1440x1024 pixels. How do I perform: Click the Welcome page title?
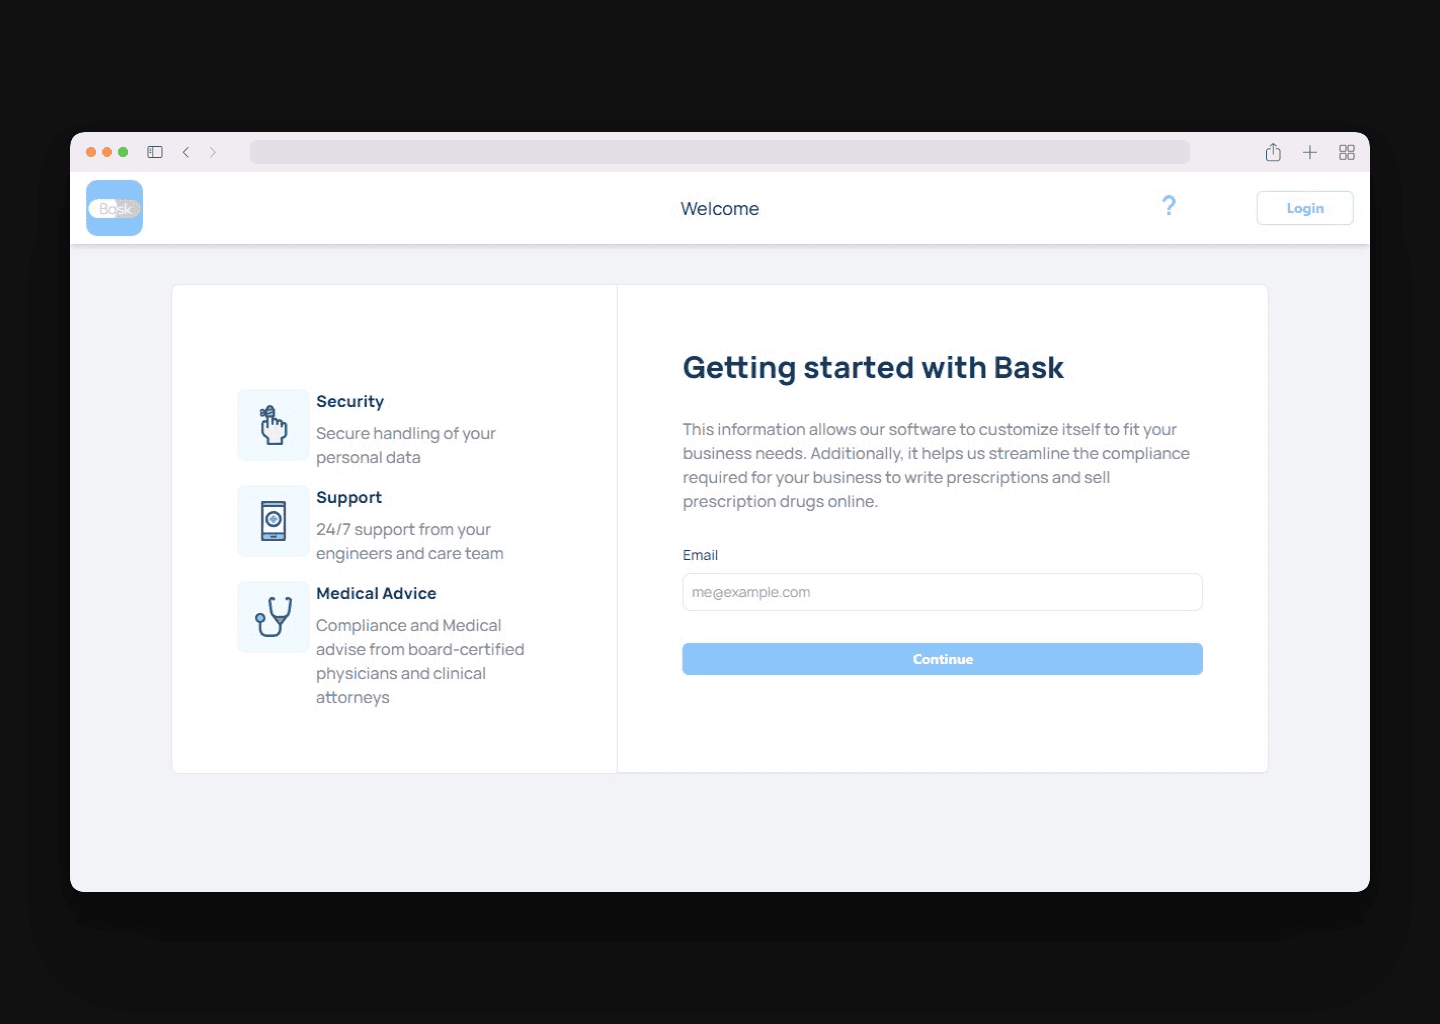click(x=720, y=209)
